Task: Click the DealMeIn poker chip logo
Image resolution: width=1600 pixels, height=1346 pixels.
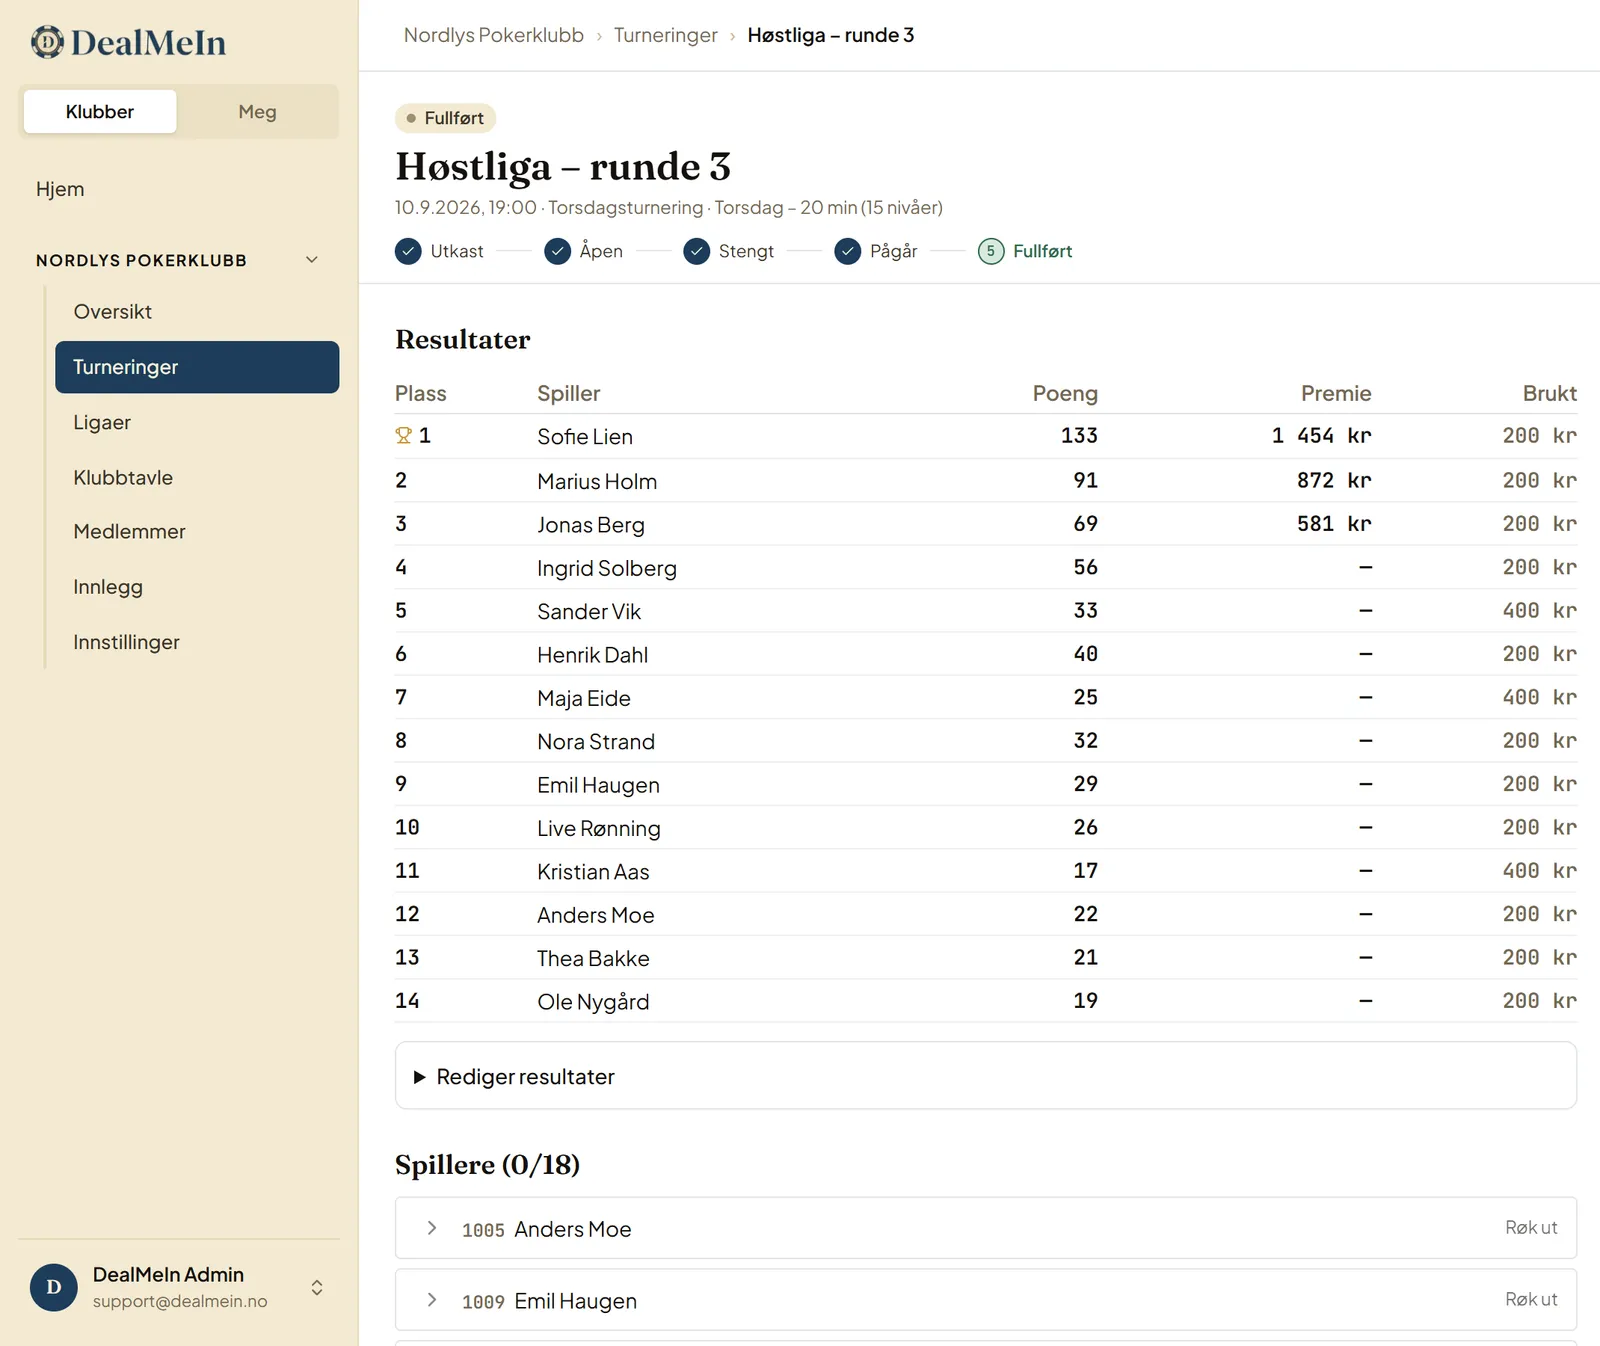Action: click(x=47, y=42)
